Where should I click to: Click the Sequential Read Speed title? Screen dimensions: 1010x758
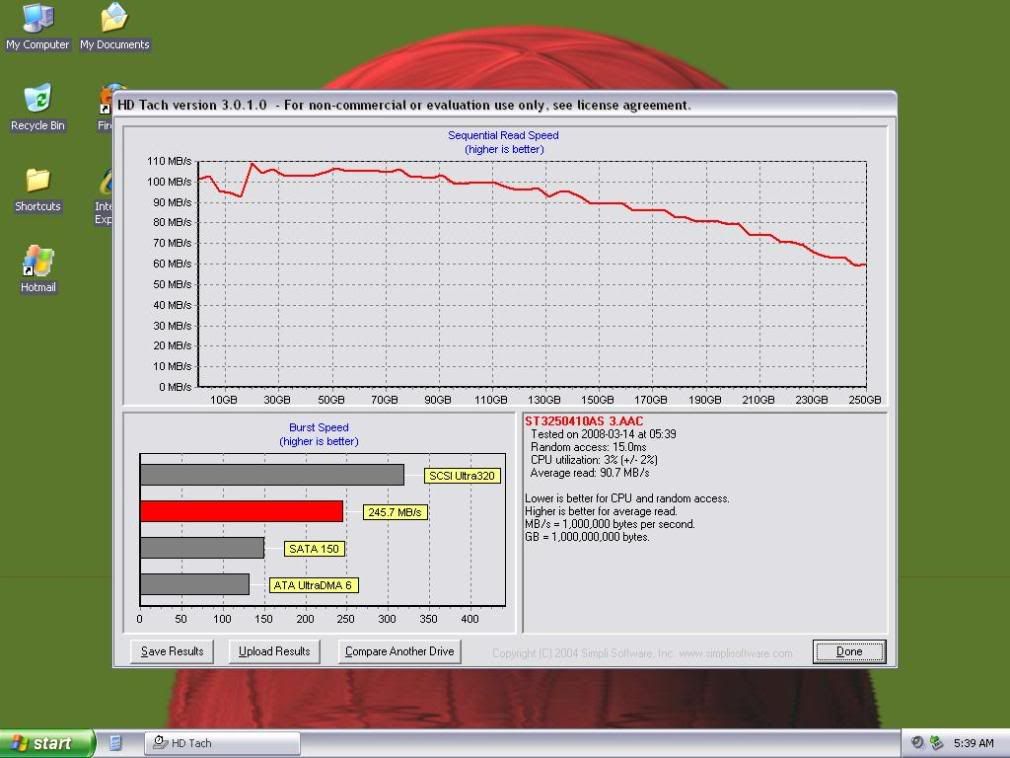[x=503, y=135]
